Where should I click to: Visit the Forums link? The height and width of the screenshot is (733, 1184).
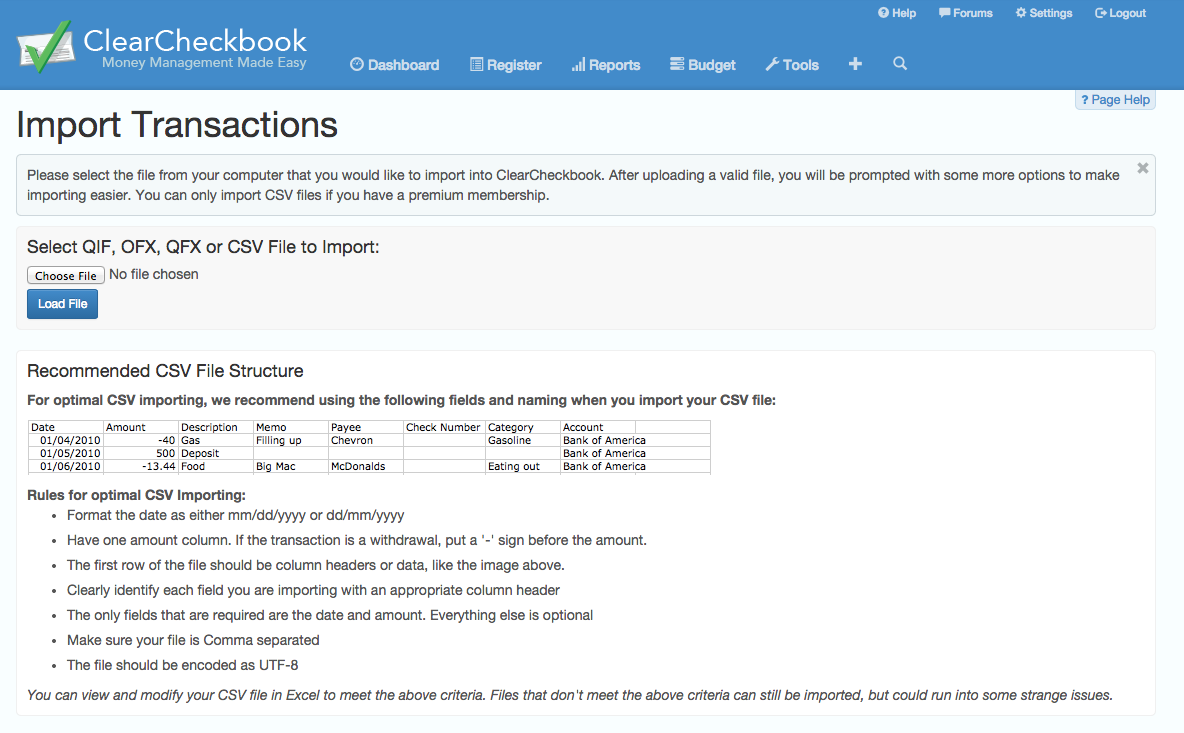pyautogui.click(x=965, y=13)
